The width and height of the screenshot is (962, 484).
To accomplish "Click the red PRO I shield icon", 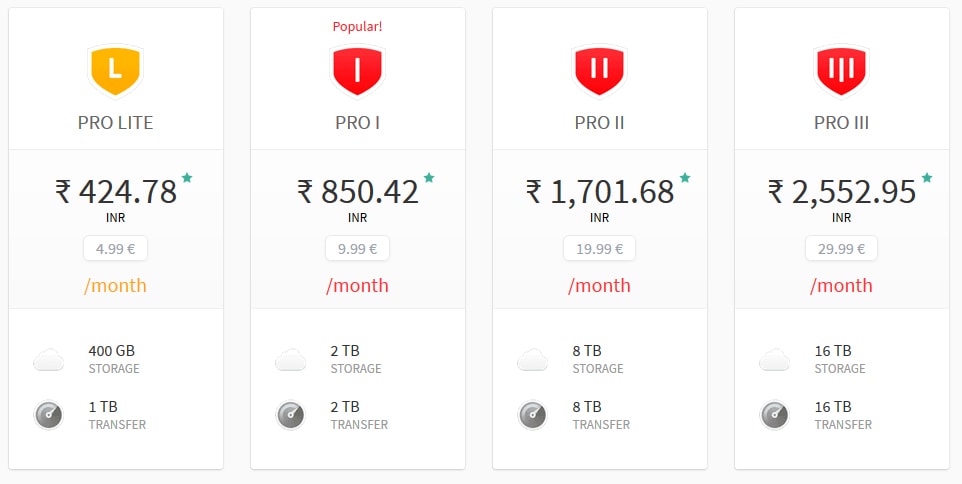I will (357, 71).
